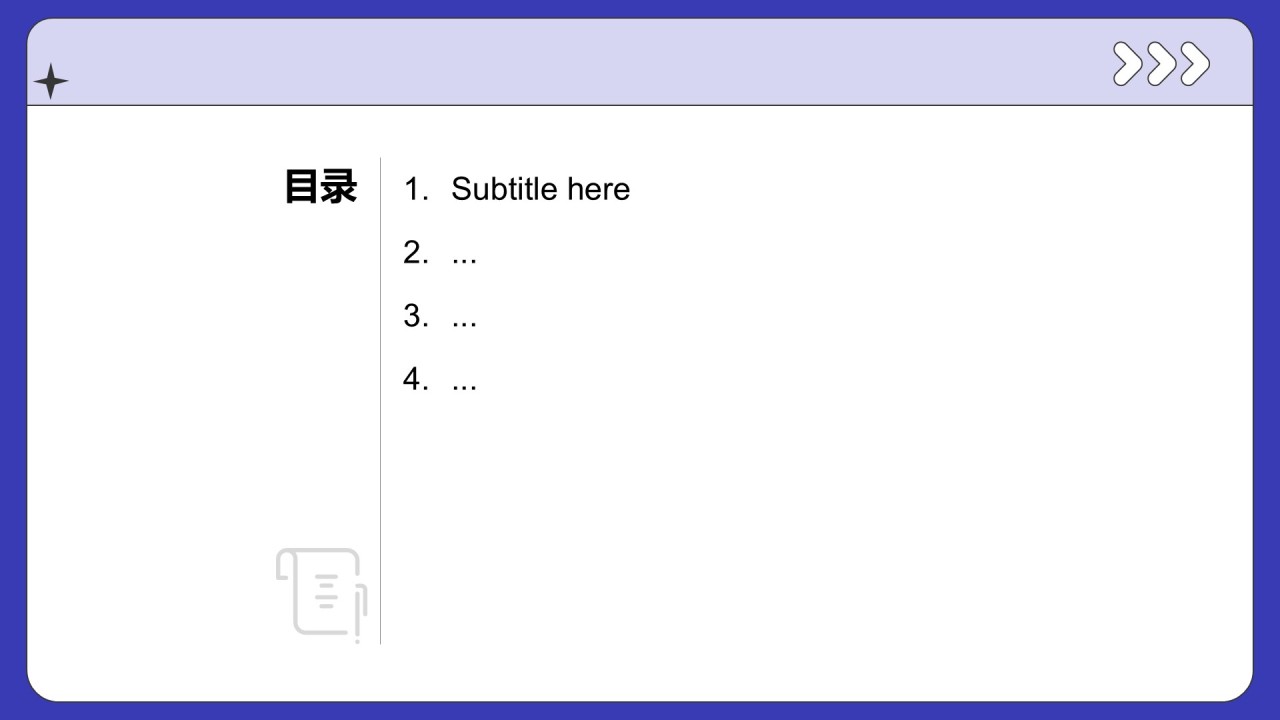Image resolution: width=1280 pixels, height=720 pixels.
Task: Select the list number "3."
Action: point(416,317)
